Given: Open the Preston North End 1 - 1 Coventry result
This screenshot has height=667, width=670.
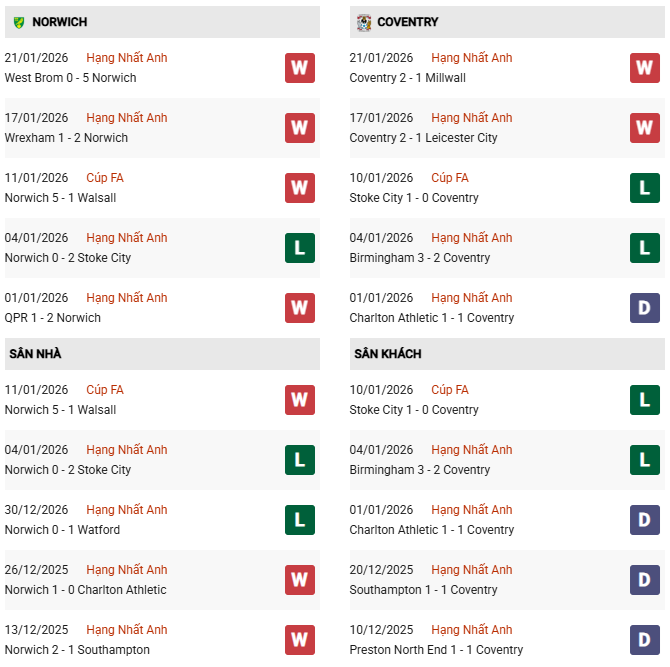Looking at the screenshot, I should [x=436, y=650].
